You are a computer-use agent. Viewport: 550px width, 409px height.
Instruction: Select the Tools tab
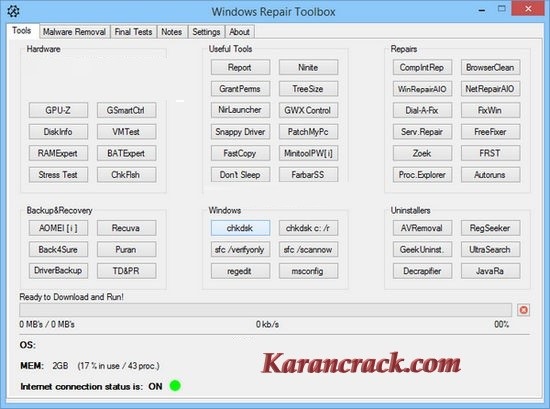22,31
